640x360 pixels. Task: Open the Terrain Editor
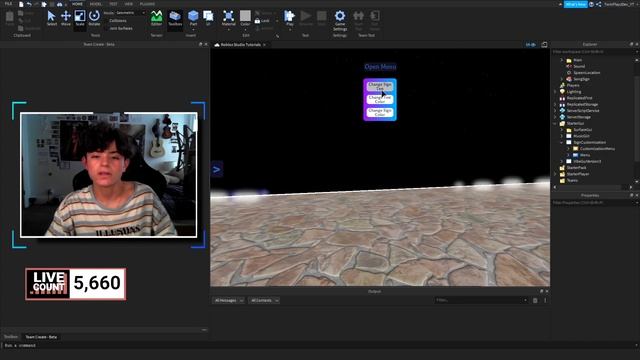click(x=156, y=18)
